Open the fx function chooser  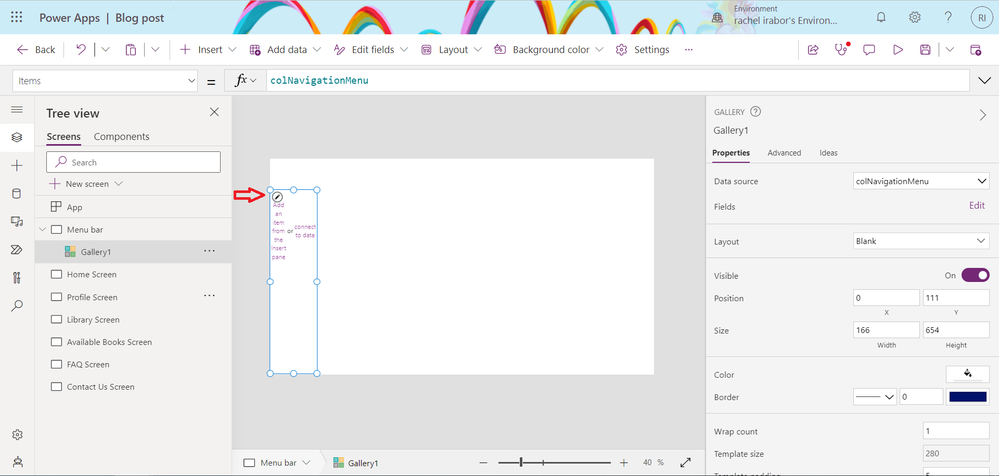click(246, 81)
